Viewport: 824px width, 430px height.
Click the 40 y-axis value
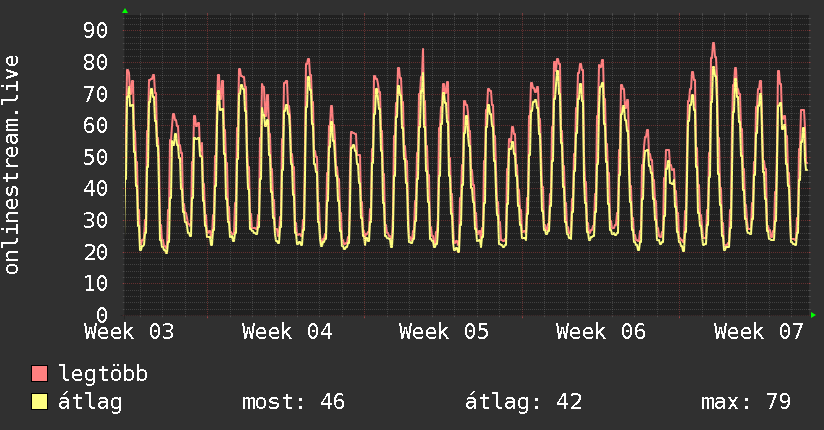tap(96, 189)
